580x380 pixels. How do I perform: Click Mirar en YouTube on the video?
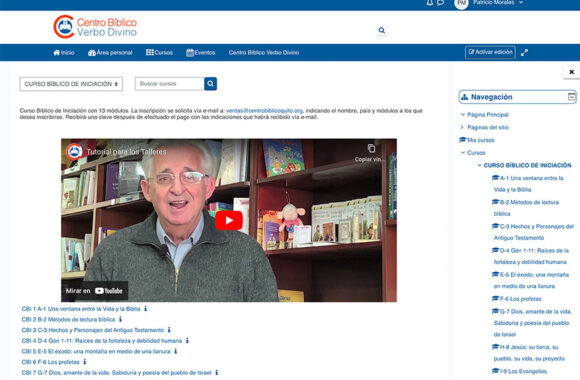click(x=94, y=291)
